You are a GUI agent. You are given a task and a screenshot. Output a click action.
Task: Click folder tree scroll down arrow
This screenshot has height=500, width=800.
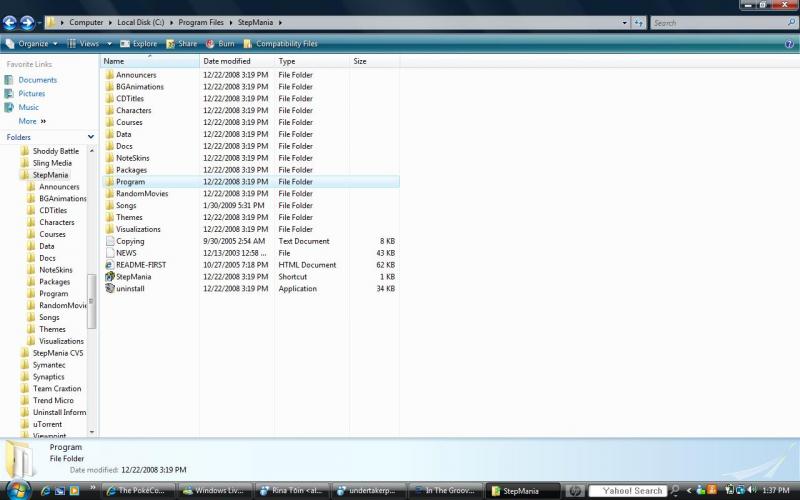point(92,432)
